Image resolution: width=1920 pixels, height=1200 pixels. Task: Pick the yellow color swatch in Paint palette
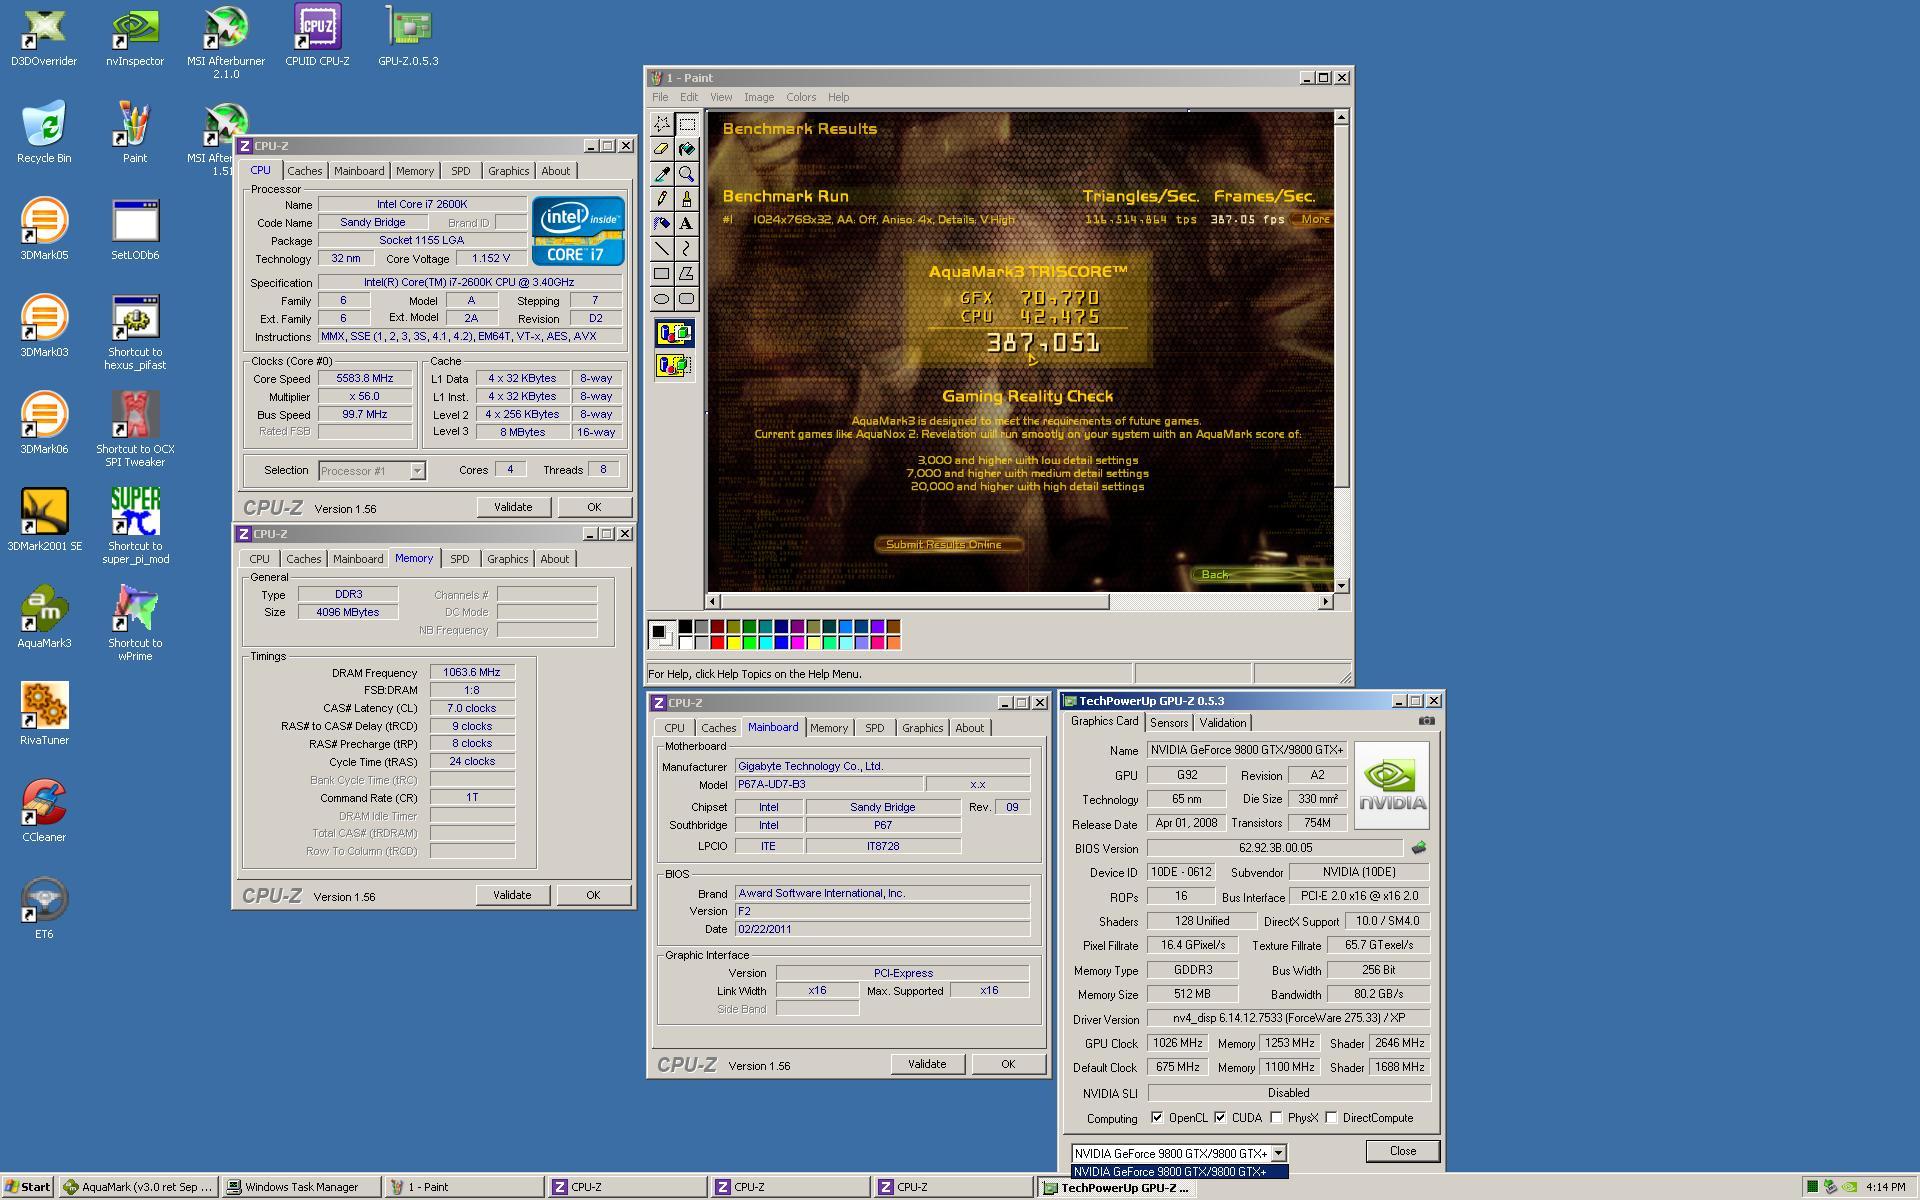733,643
